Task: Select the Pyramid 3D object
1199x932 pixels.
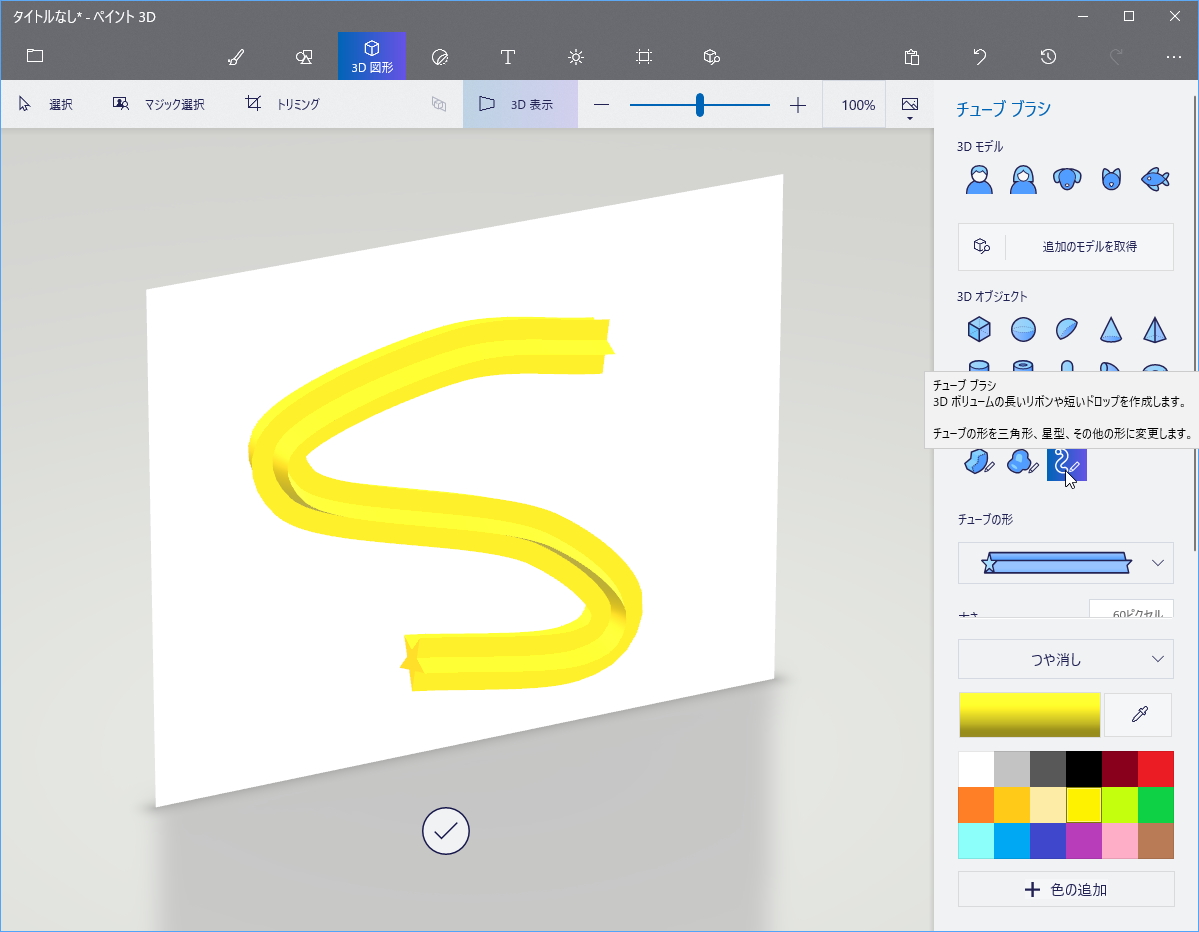Action: point(1155,330)
